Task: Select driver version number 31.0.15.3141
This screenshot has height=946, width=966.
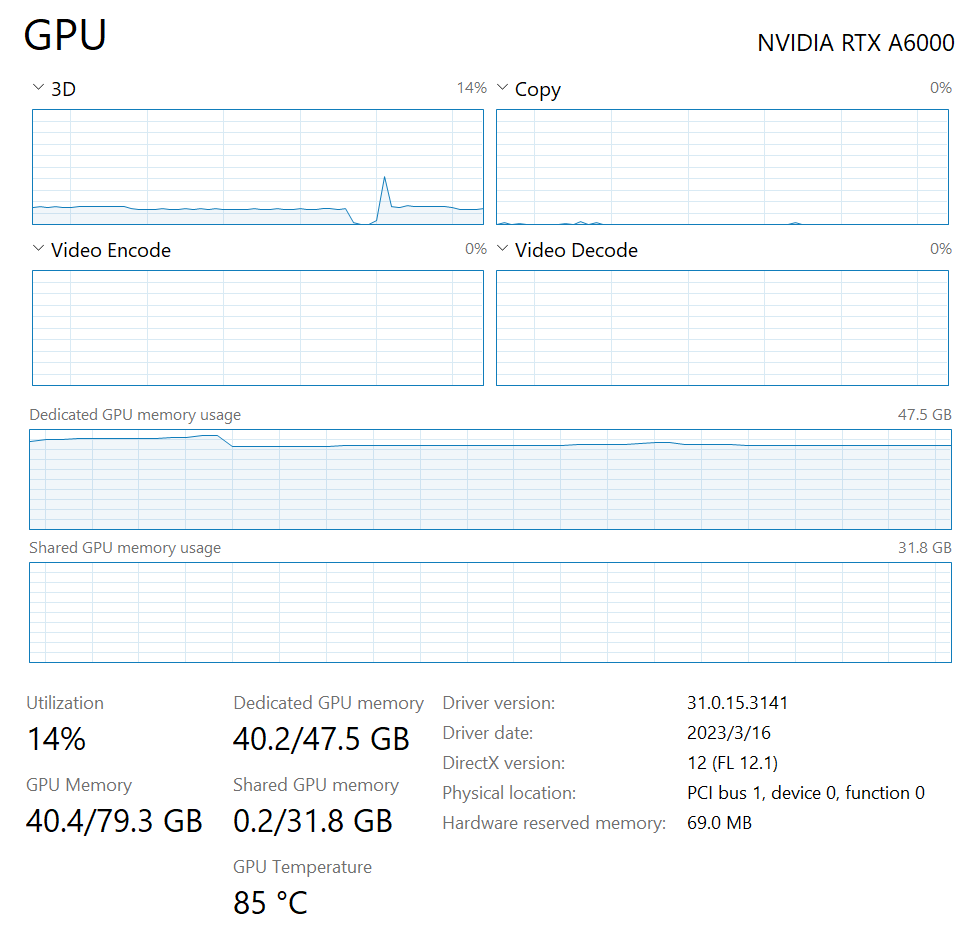Action: click(x=738, y=703)
